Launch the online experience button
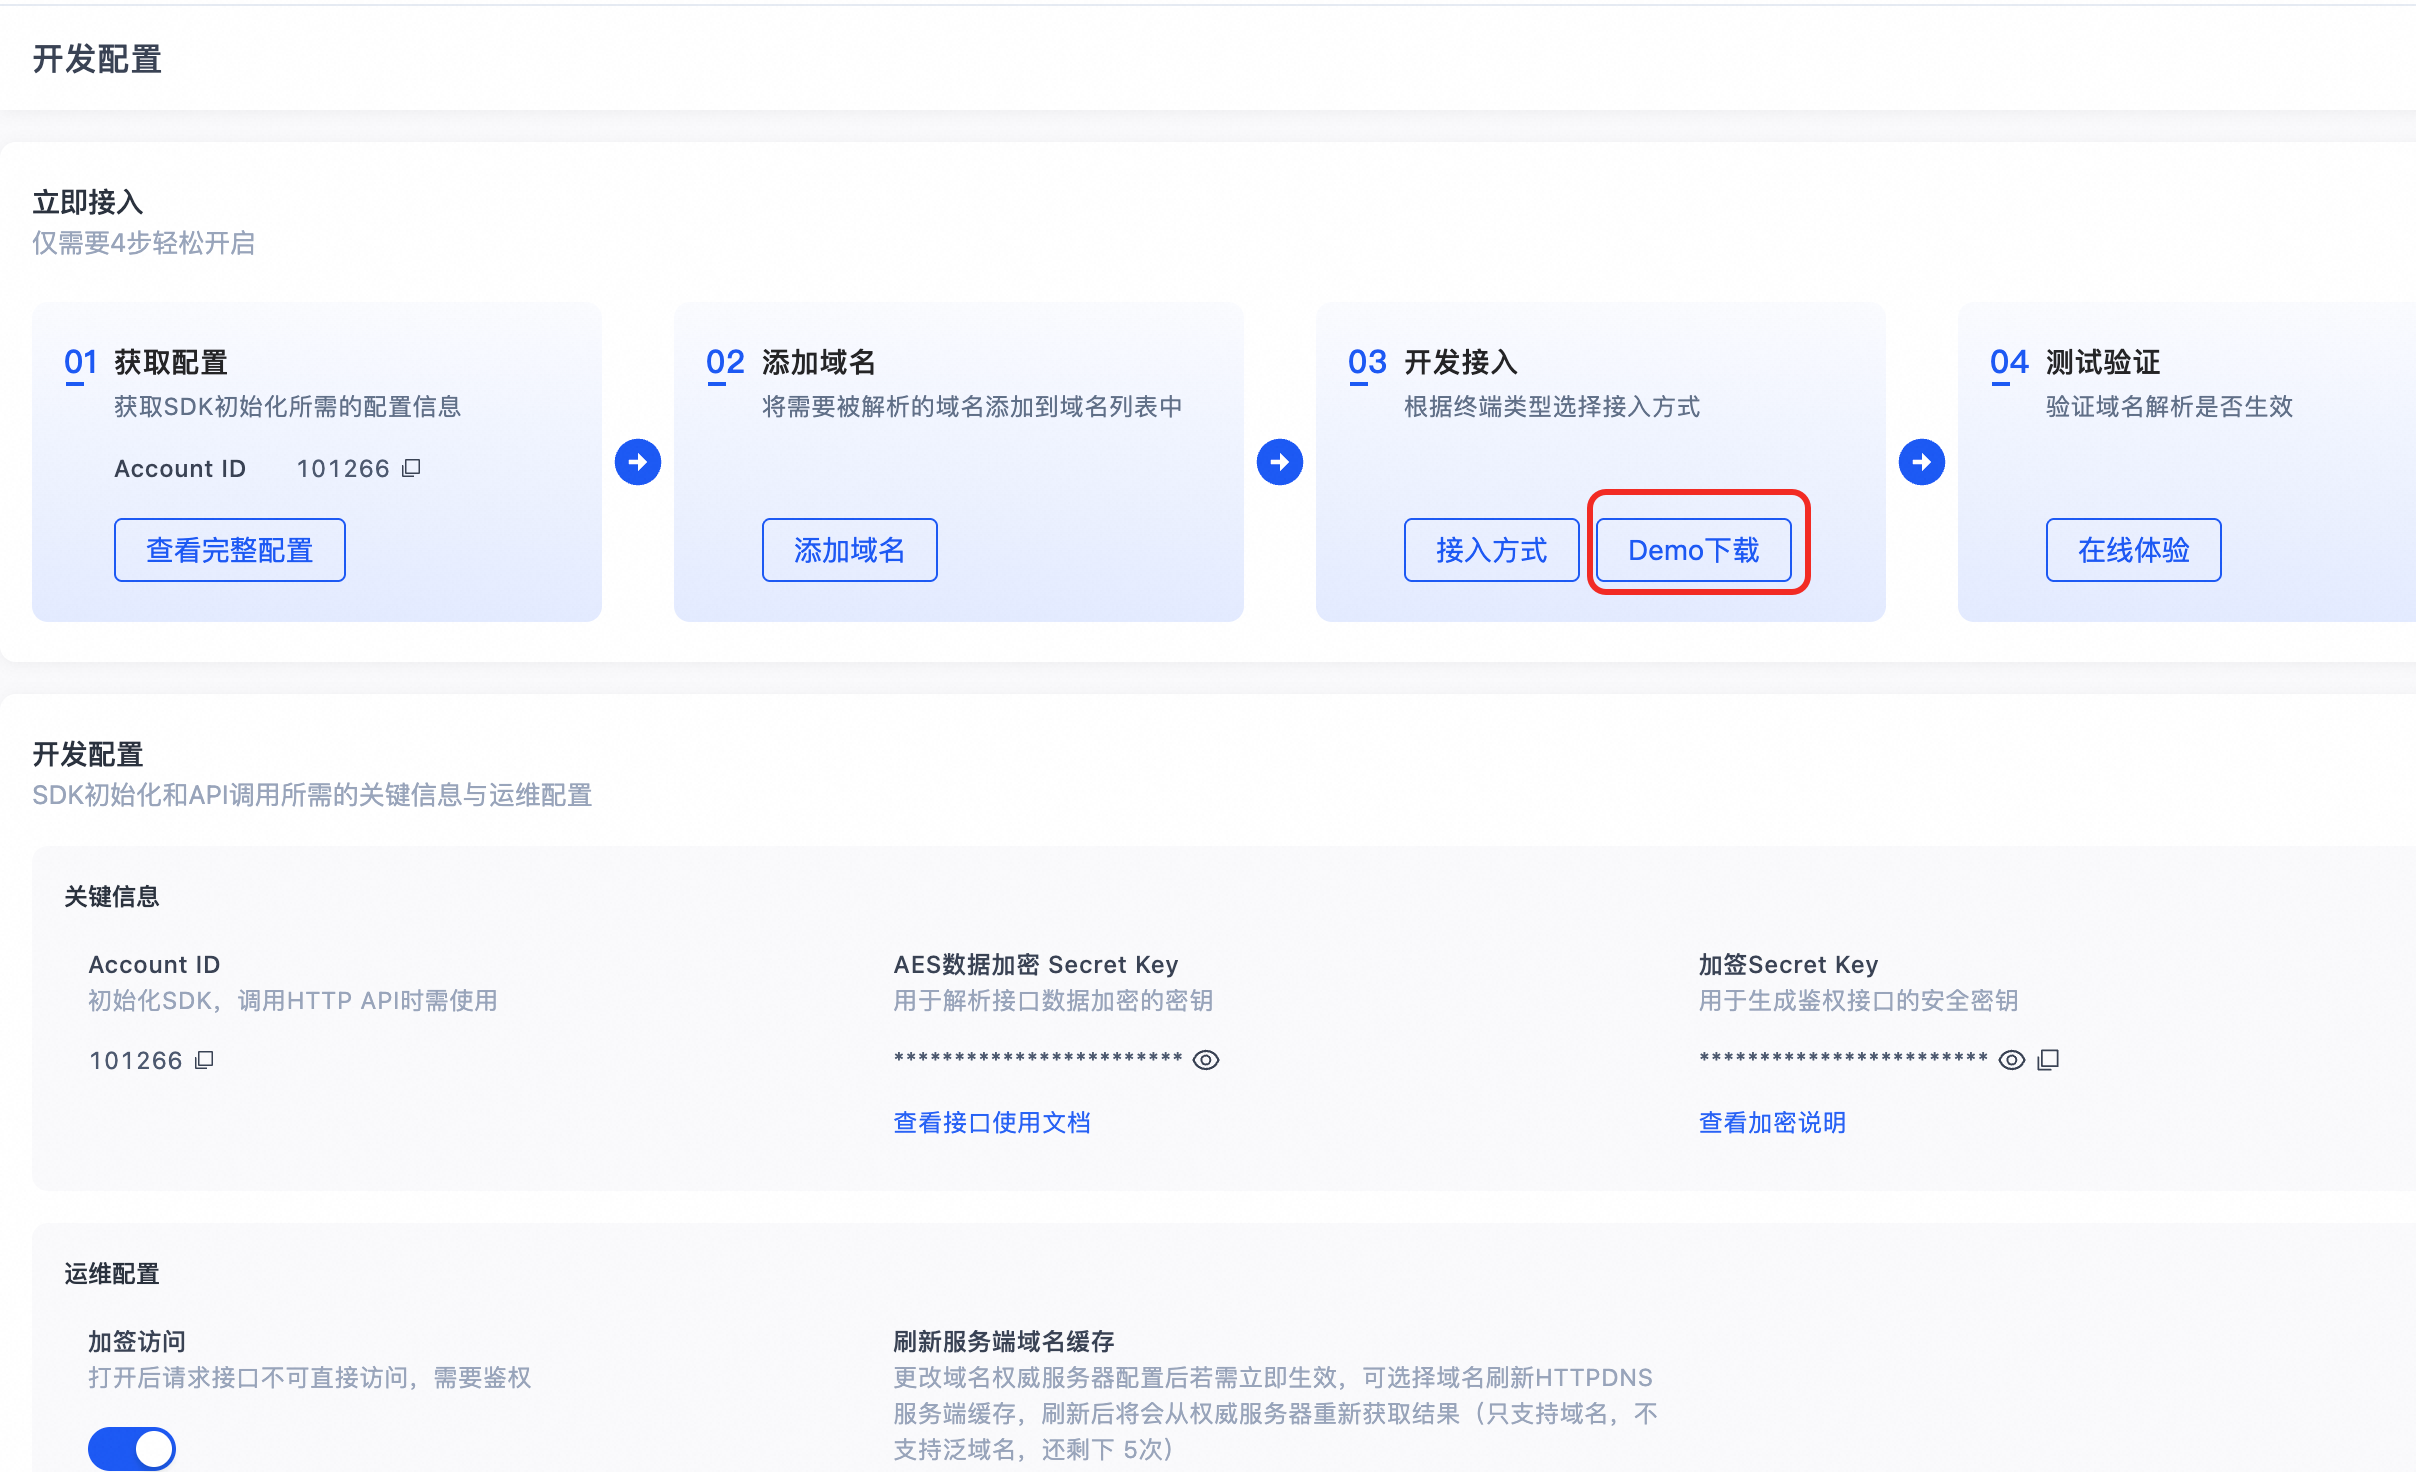 click(x=2133, y=550)
